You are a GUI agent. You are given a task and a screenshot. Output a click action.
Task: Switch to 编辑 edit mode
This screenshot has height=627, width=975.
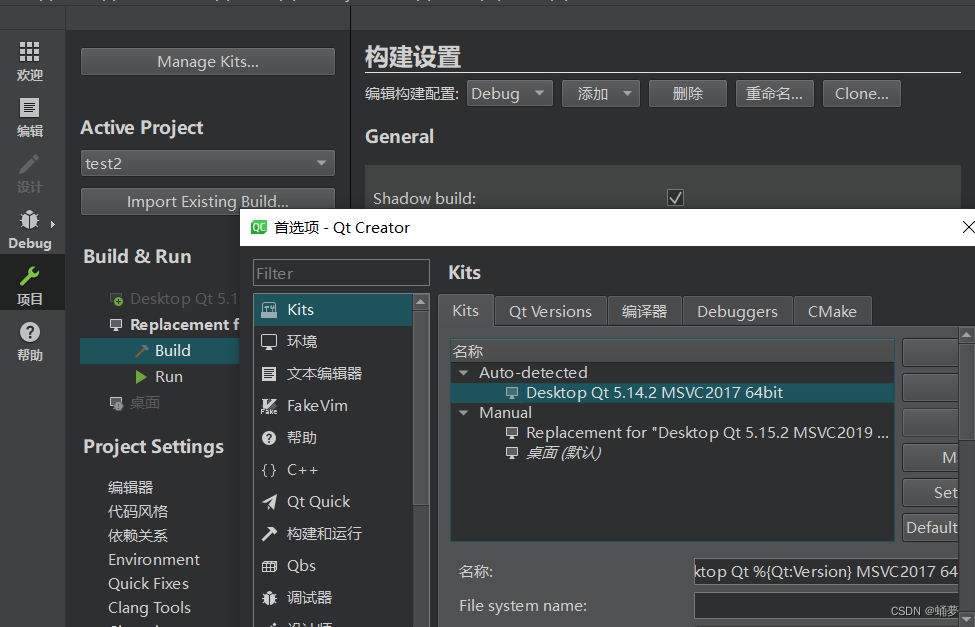[x=29, y=117]
